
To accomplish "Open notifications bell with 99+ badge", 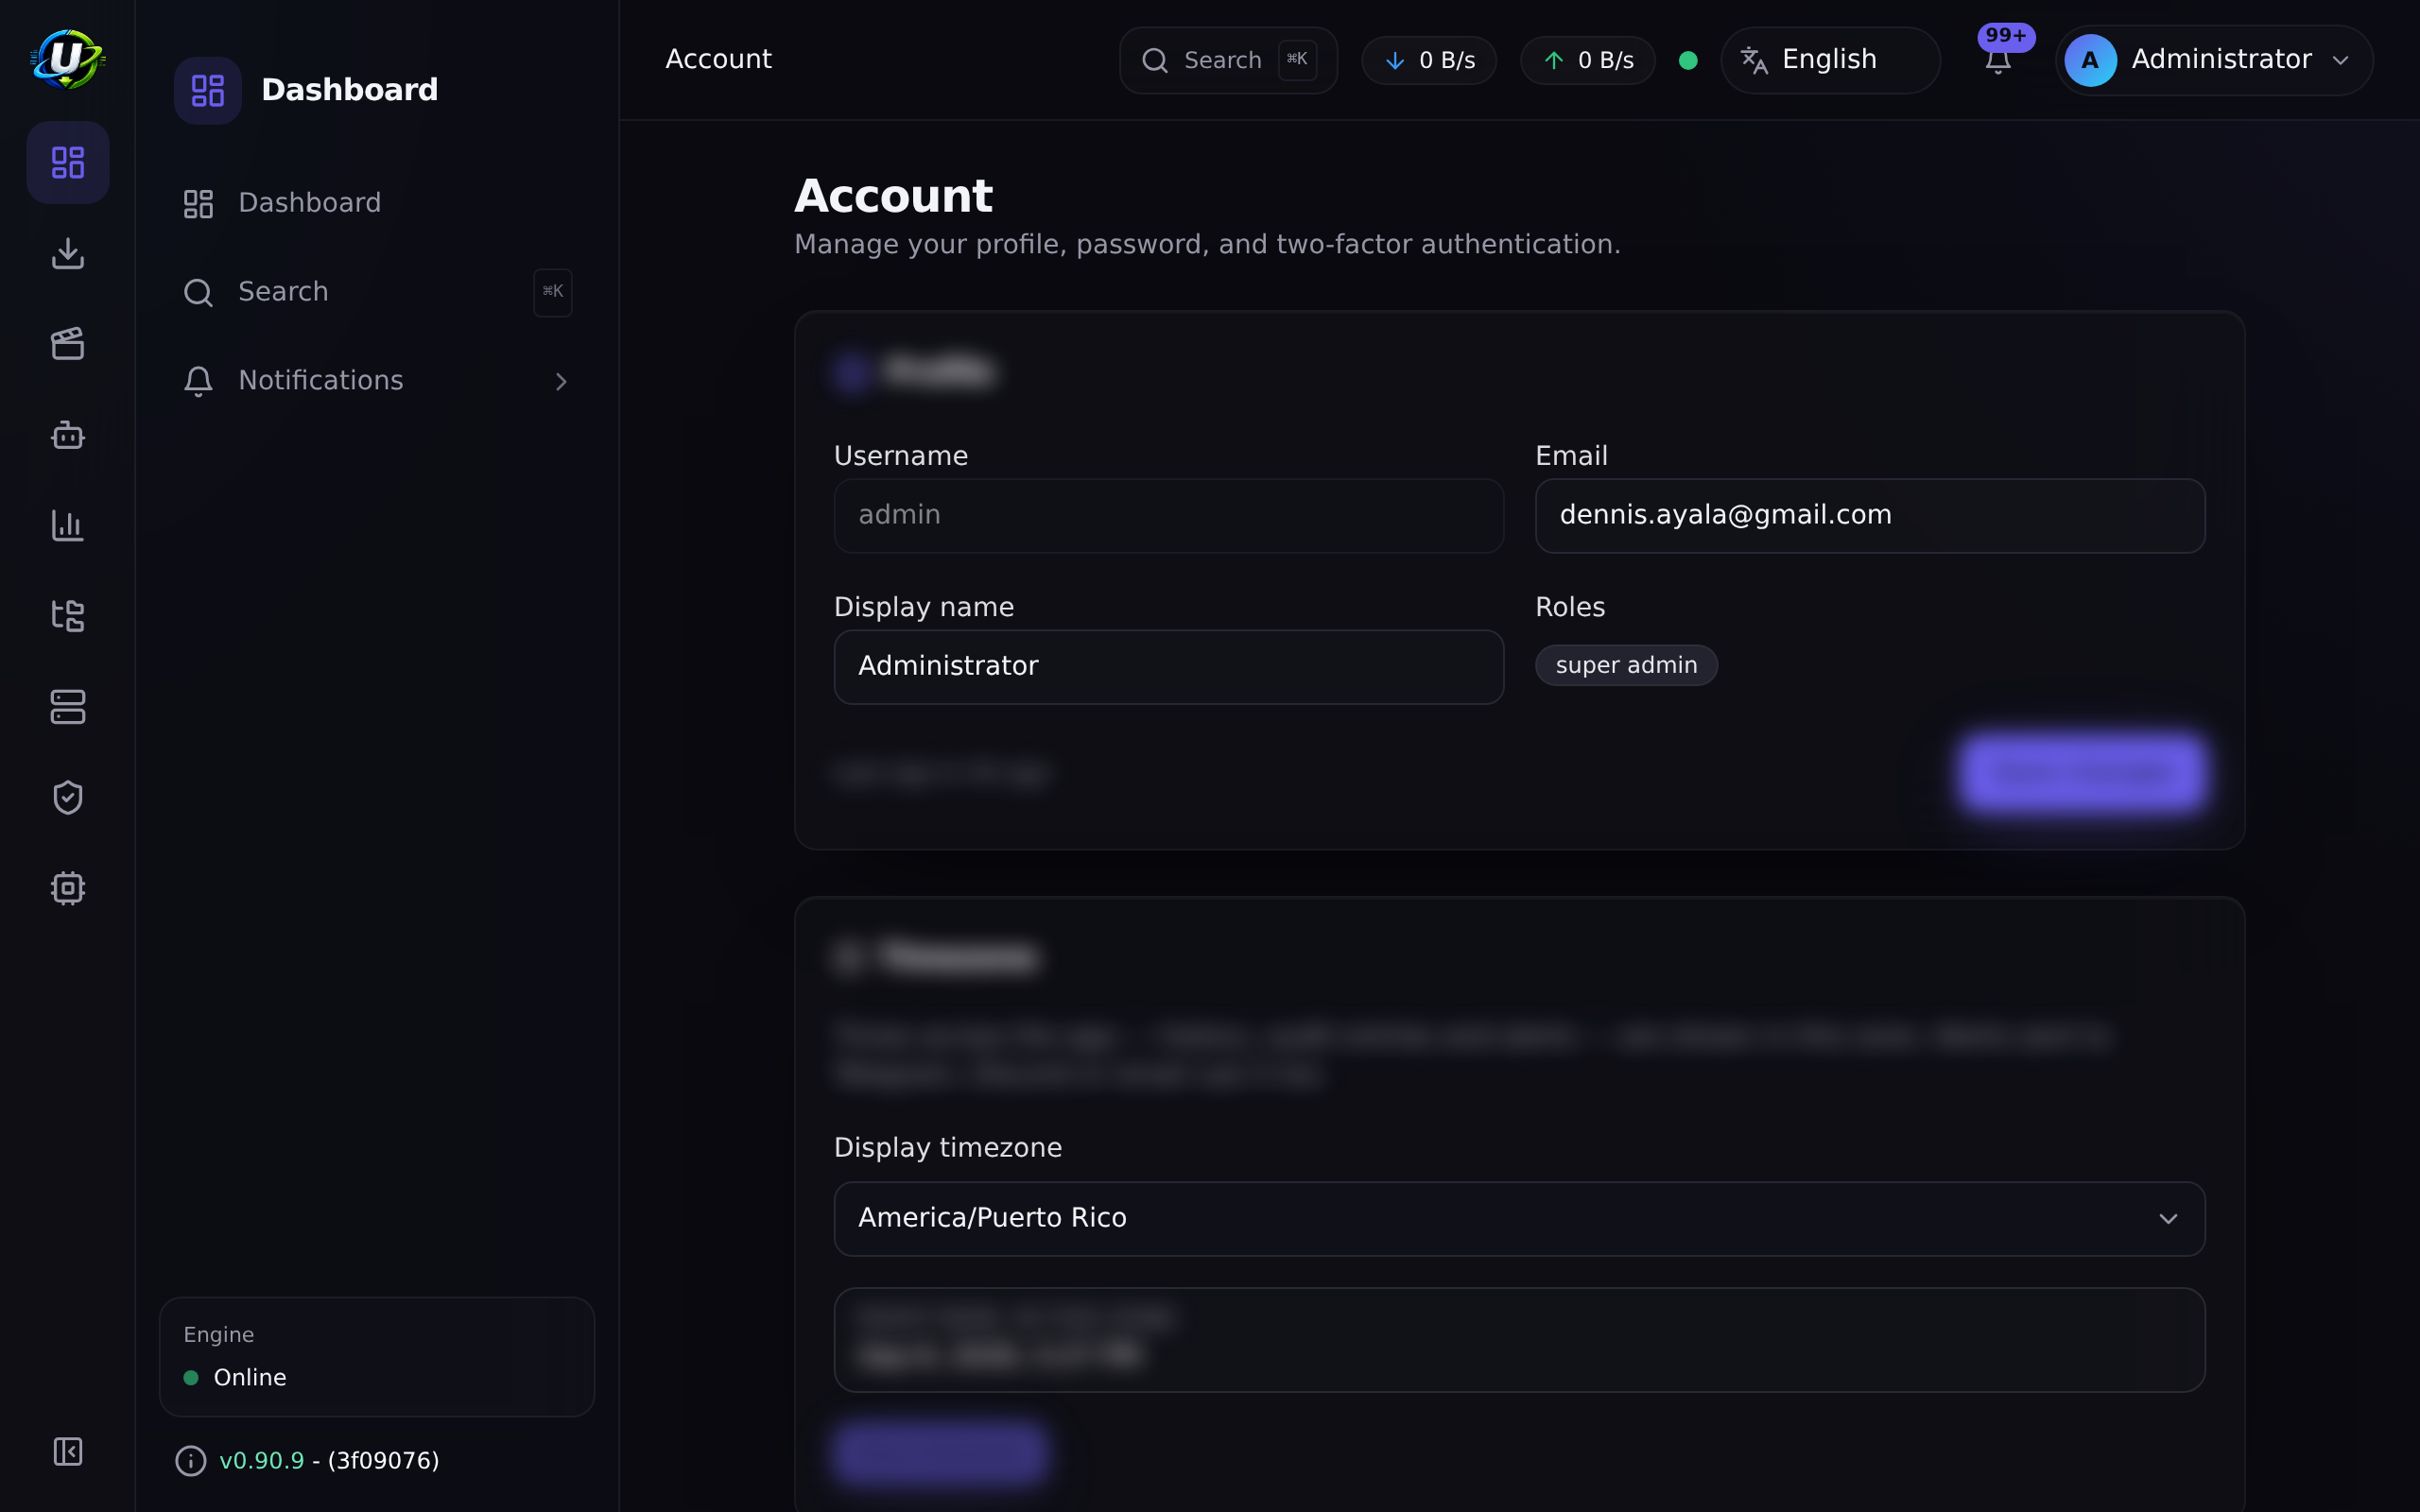I will [1999, 59].
